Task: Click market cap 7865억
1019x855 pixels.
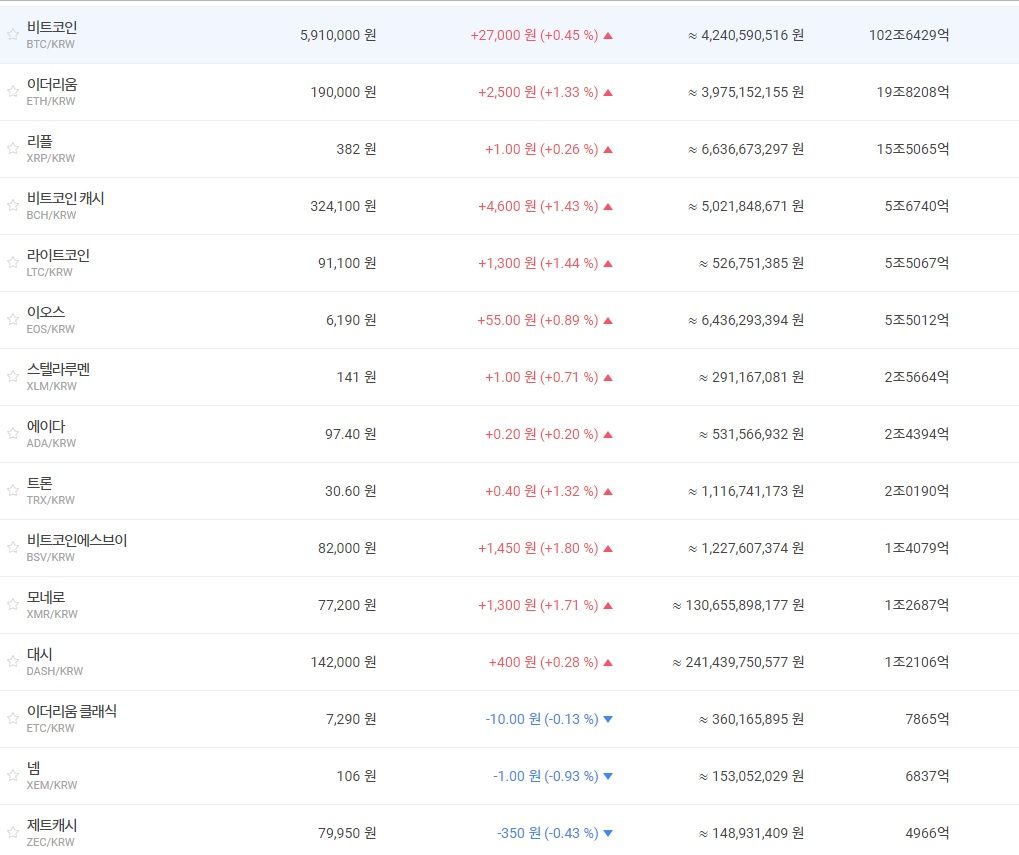Action: 927,719
